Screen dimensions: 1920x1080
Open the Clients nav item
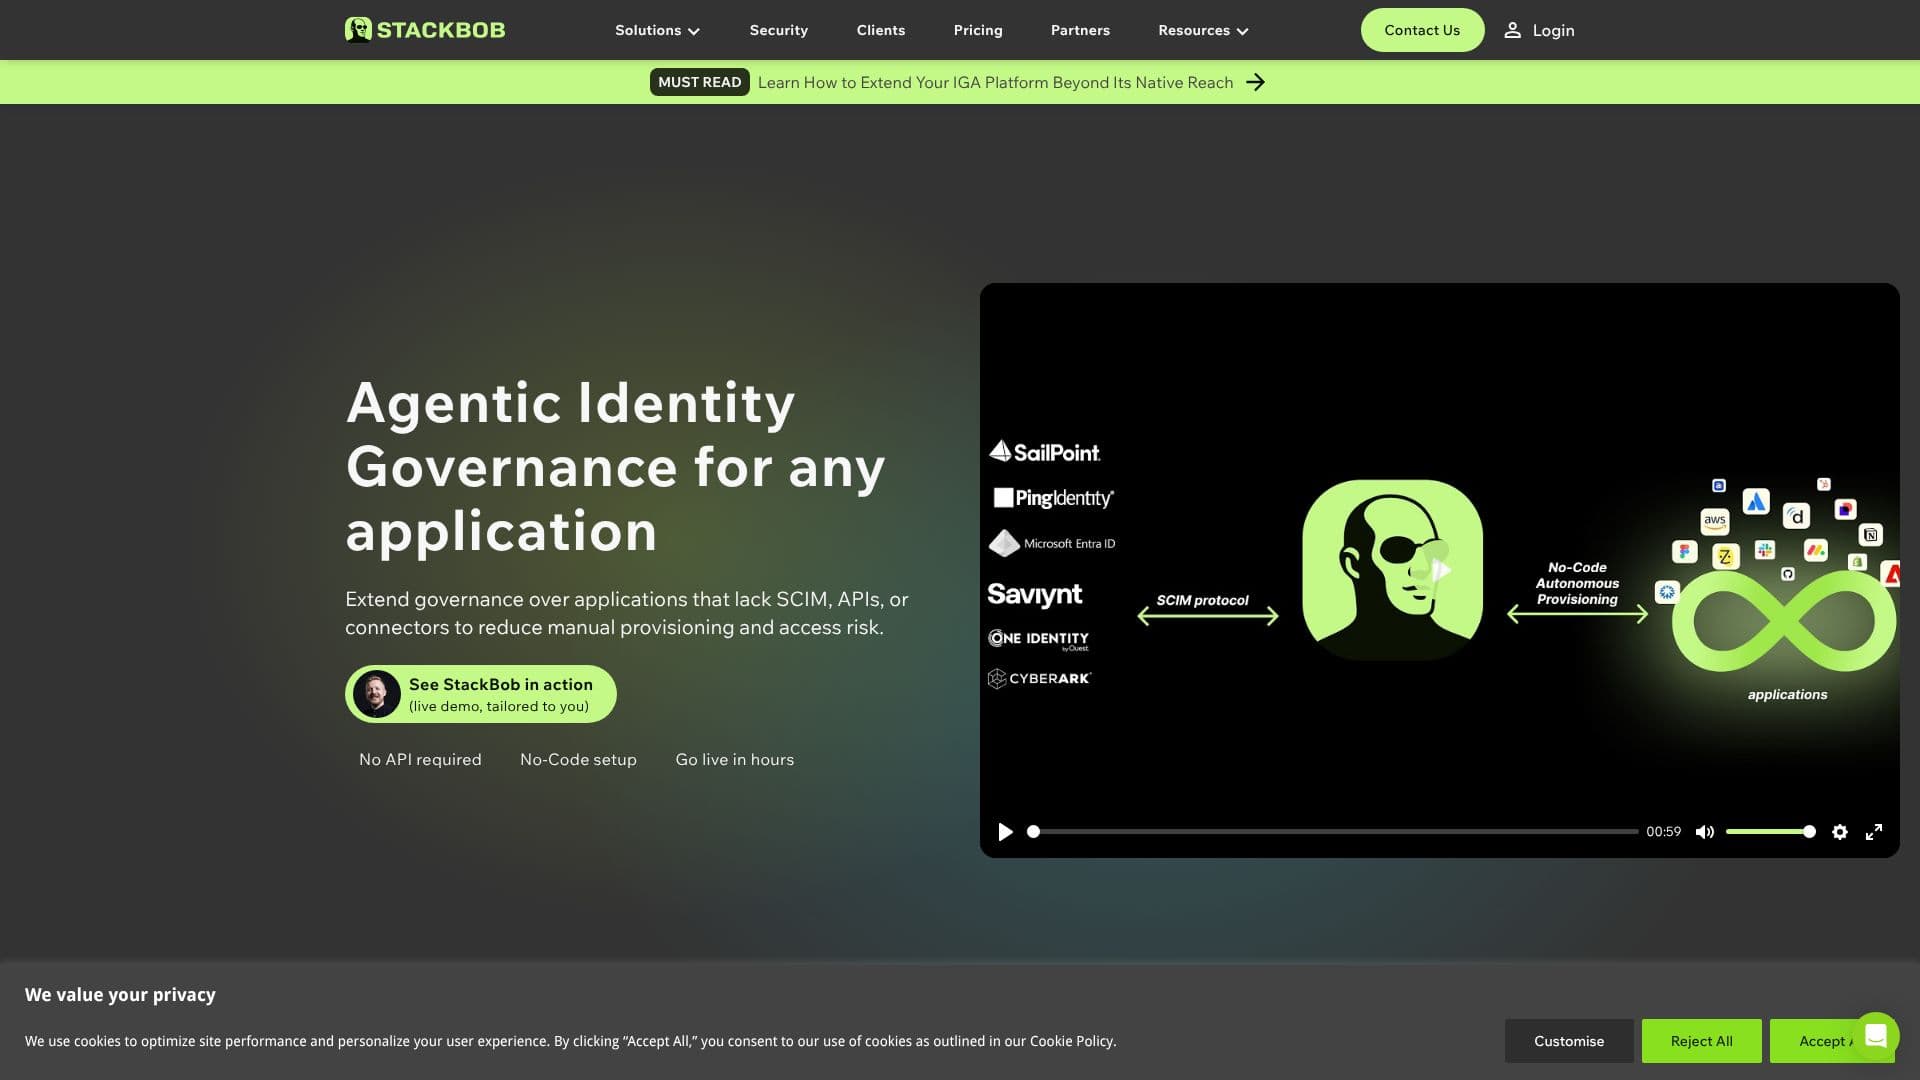click(x=880, y=30)
